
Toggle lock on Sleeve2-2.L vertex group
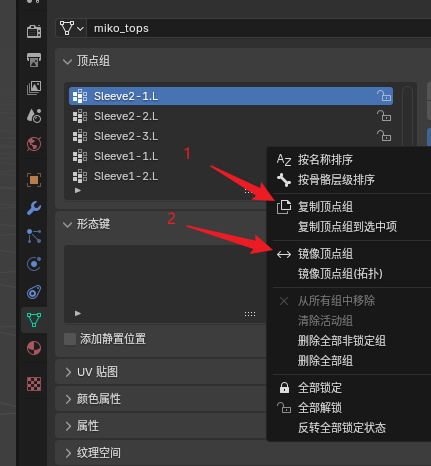384,116
